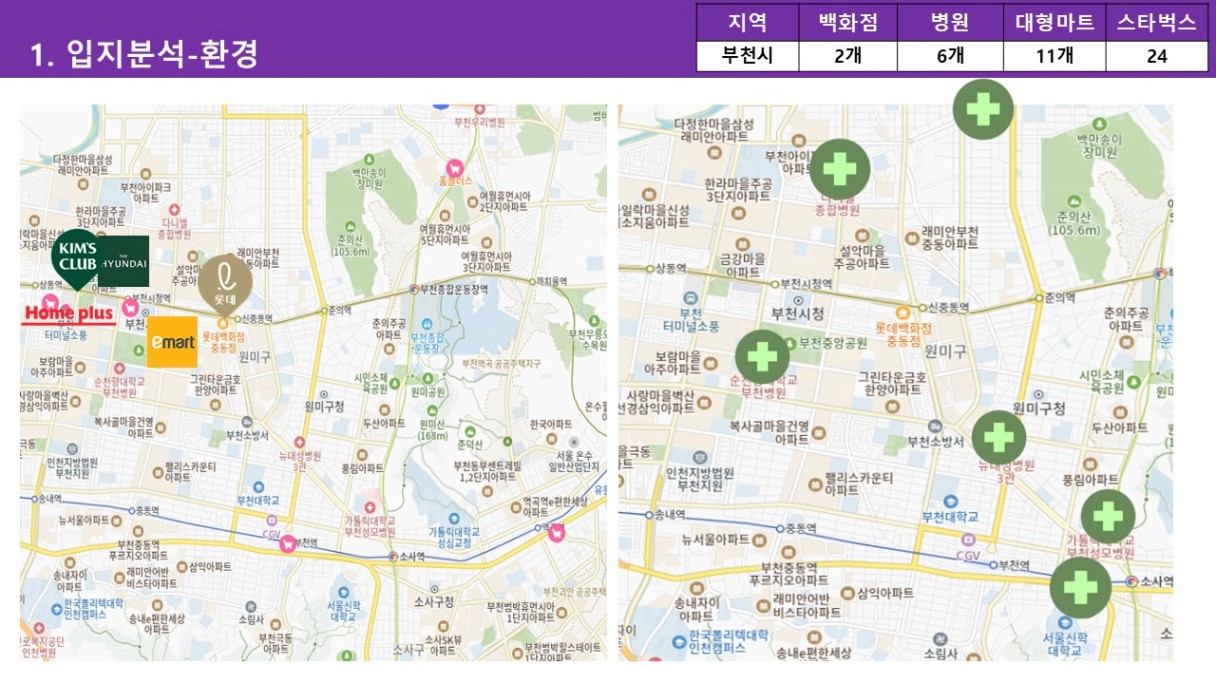Click the green cross on 뉴대성병원 3관
The width and height of the screenshot is (1216, 684).
[999, 437]
